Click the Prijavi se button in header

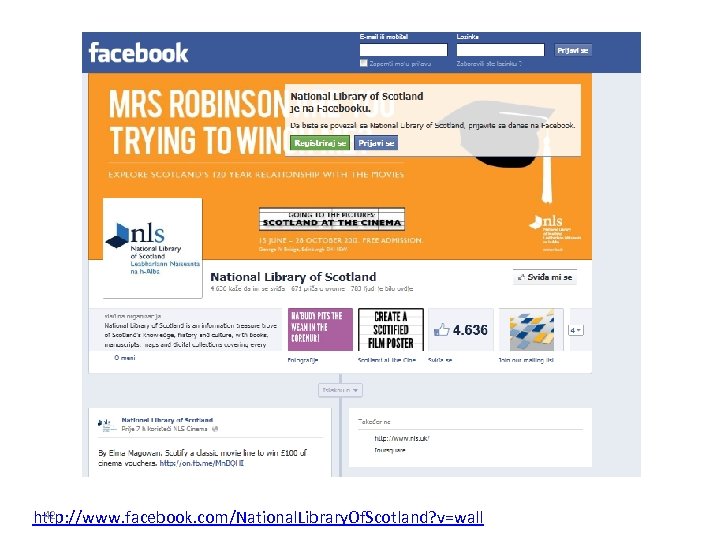[573, 51]
